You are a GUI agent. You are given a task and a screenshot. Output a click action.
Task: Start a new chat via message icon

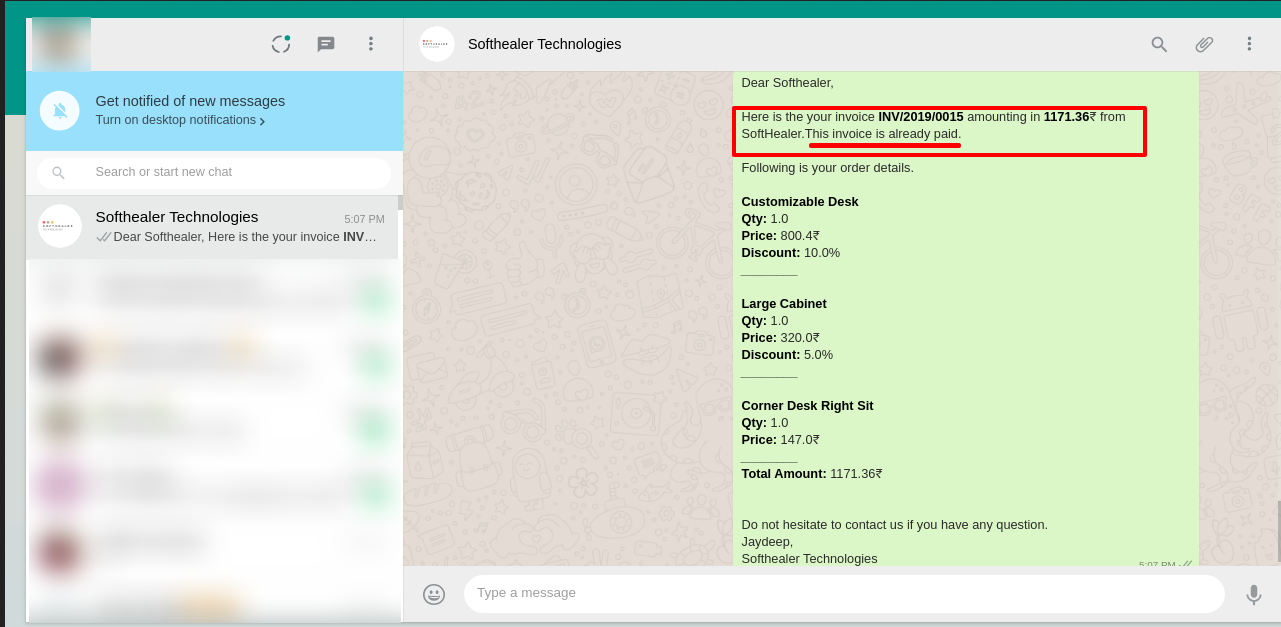tap(326, 44)
